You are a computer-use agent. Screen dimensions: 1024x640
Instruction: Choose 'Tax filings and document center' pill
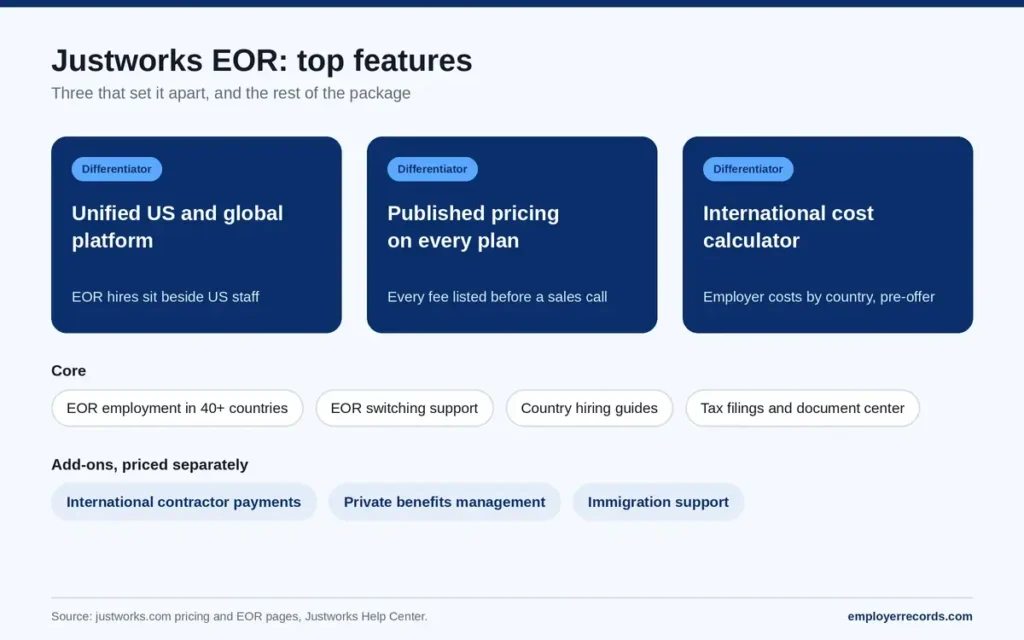click(x=802, y=408)
